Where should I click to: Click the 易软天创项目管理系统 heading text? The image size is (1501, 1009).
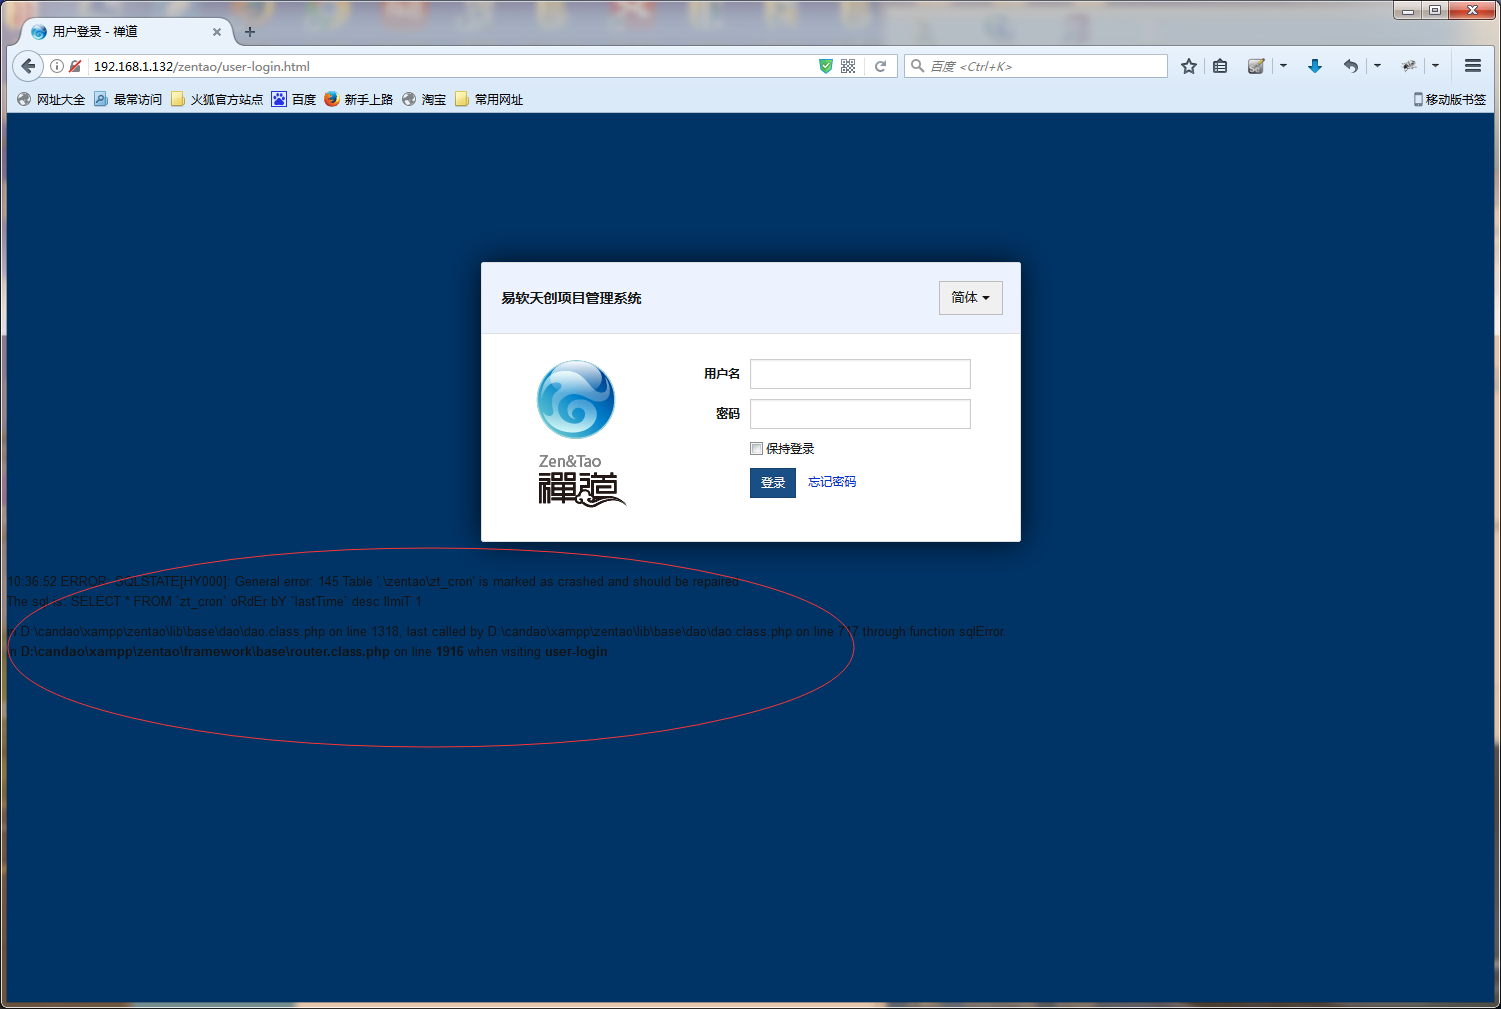pyautogui.click(x=571, y=298)
